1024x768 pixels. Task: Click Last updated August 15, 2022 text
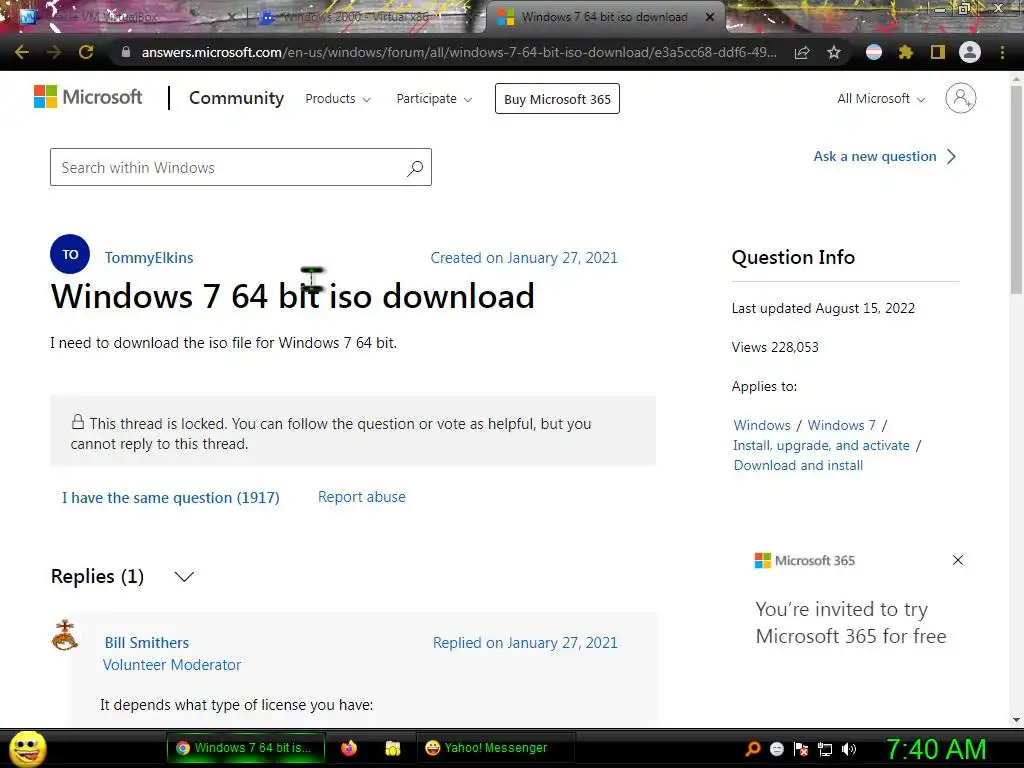point(823,308)
